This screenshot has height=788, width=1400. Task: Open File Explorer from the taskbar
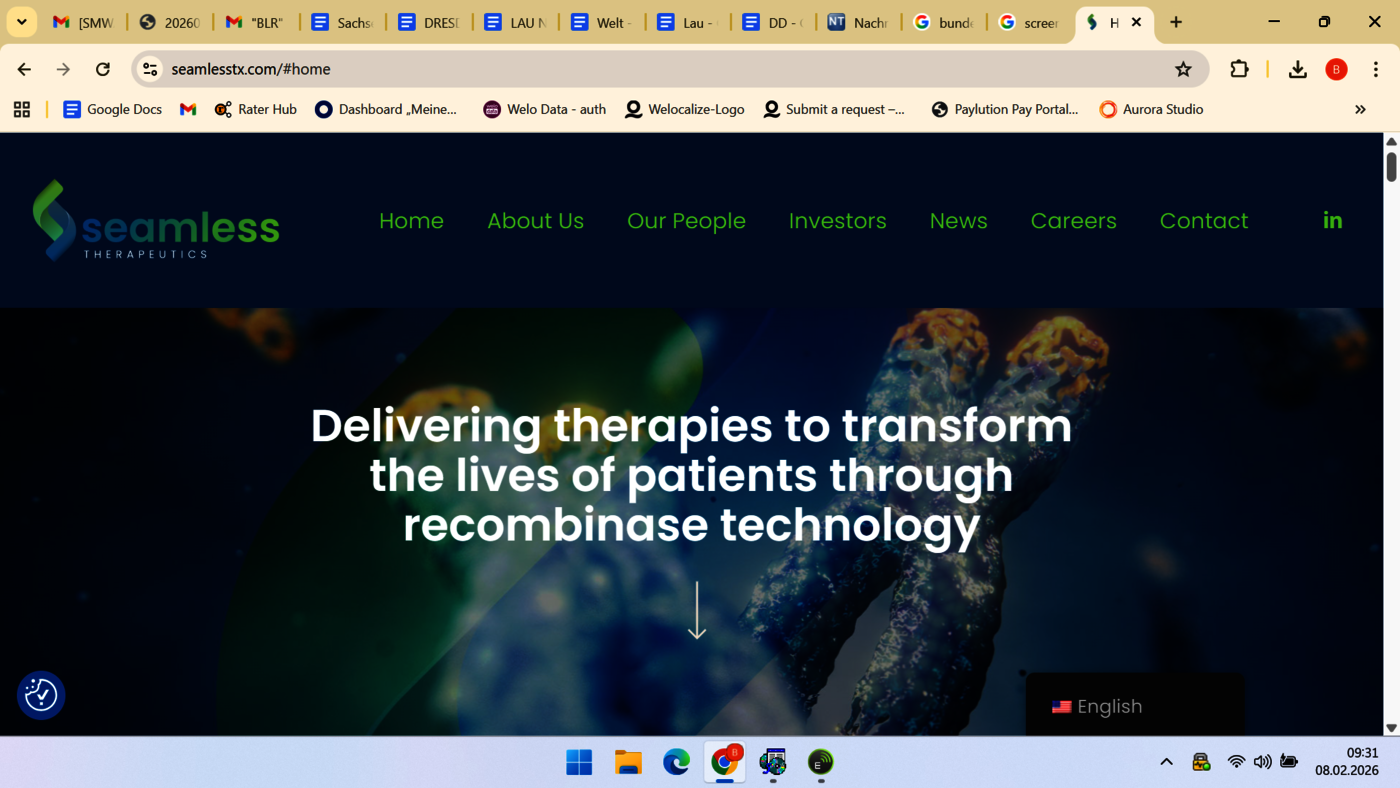click(628, 762)
